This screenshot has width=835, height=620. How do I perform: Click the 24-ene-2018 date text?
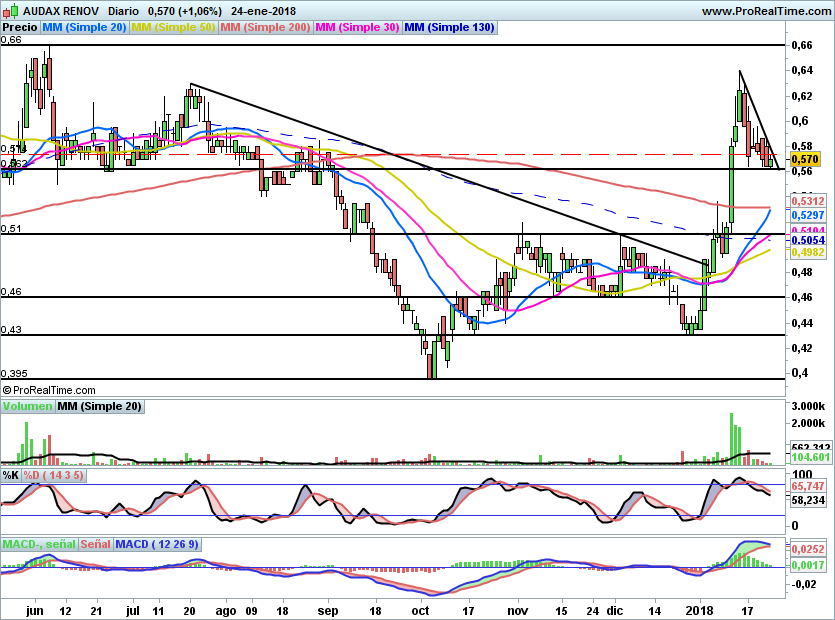(264, 11)
